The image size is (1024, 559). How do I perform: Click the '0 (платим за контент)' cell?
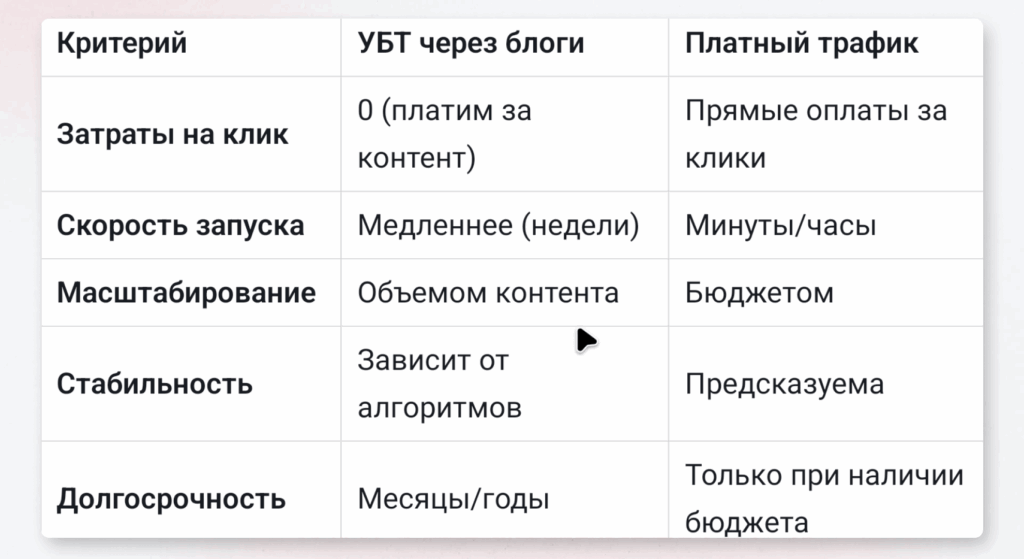[444, 134]
